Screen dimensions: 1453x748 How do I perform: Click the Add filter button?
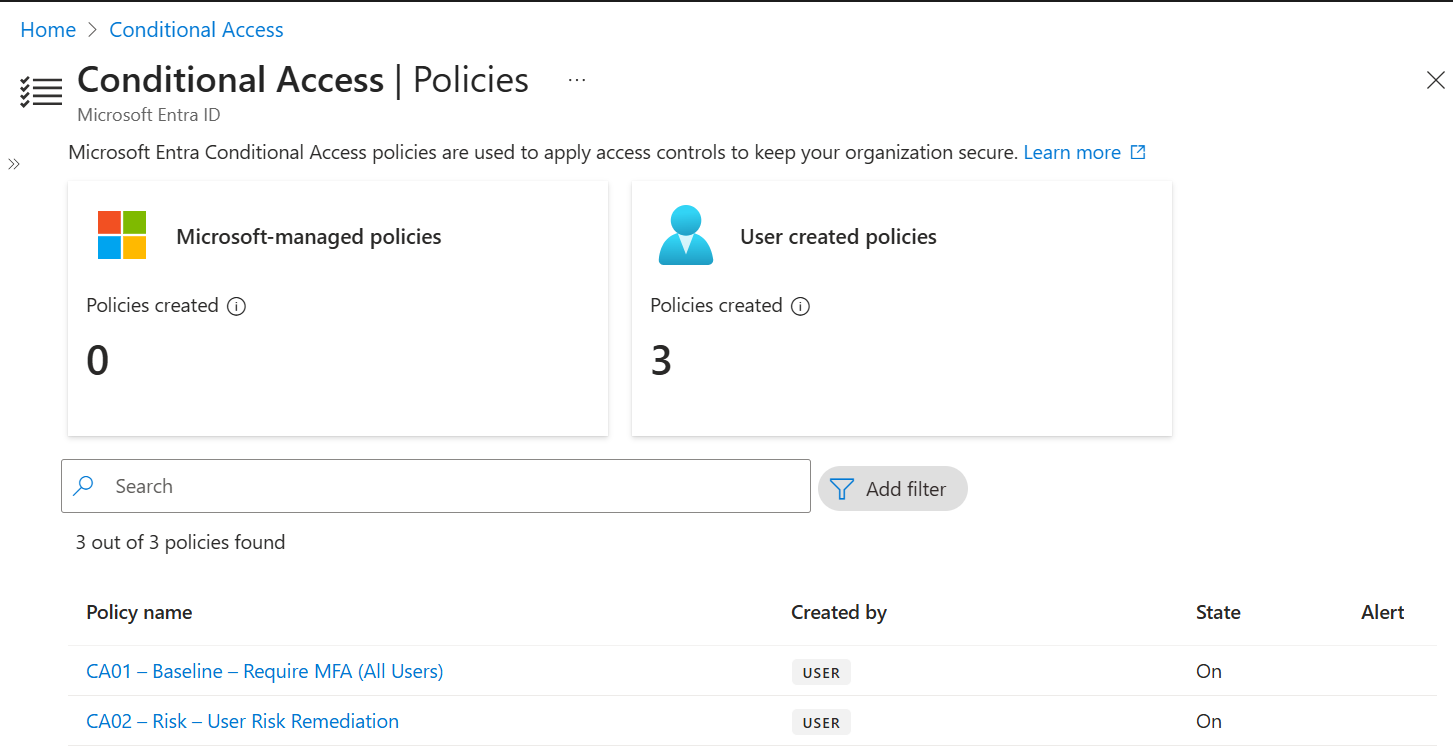click(893, 489)
